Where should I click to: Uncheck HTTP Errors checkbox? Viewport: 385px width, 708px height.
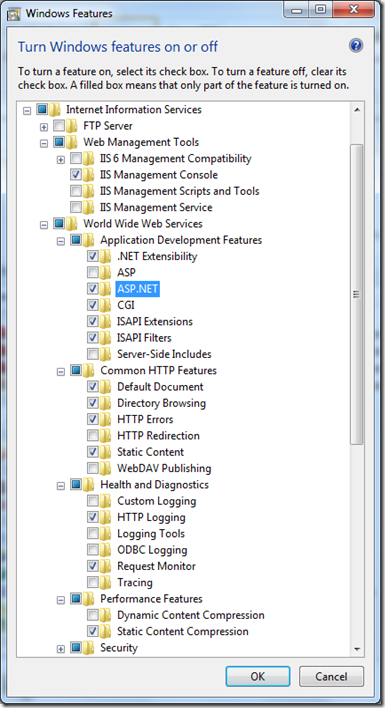point(93,419)
